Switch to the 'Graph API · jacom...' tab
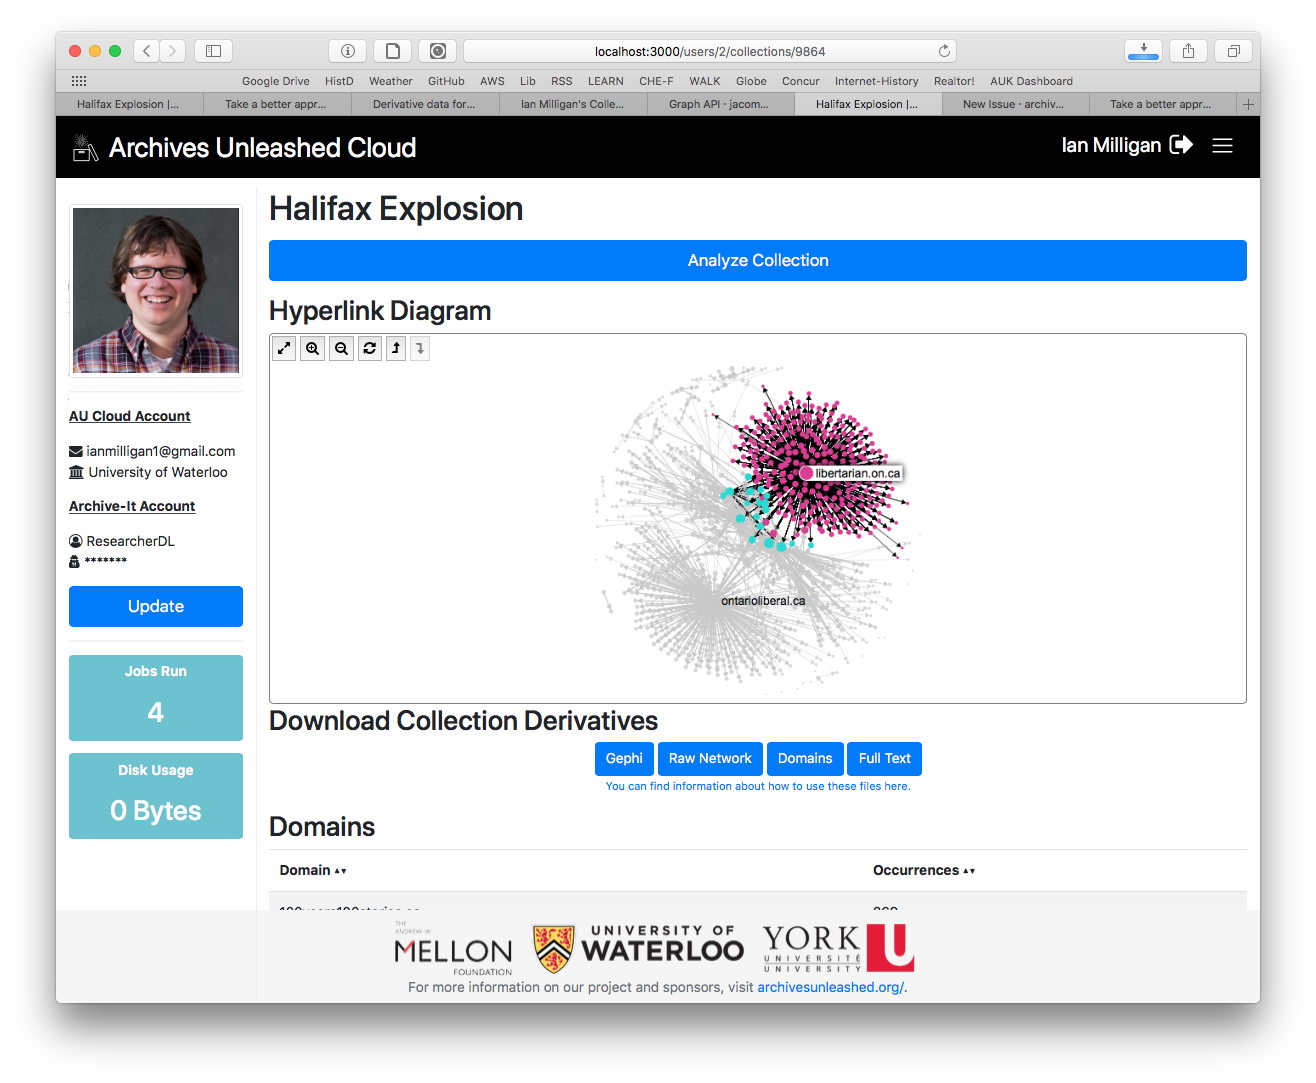The height and width of the screenshot is (1083, 1316). pyautogui.click(x=719, y=104)
